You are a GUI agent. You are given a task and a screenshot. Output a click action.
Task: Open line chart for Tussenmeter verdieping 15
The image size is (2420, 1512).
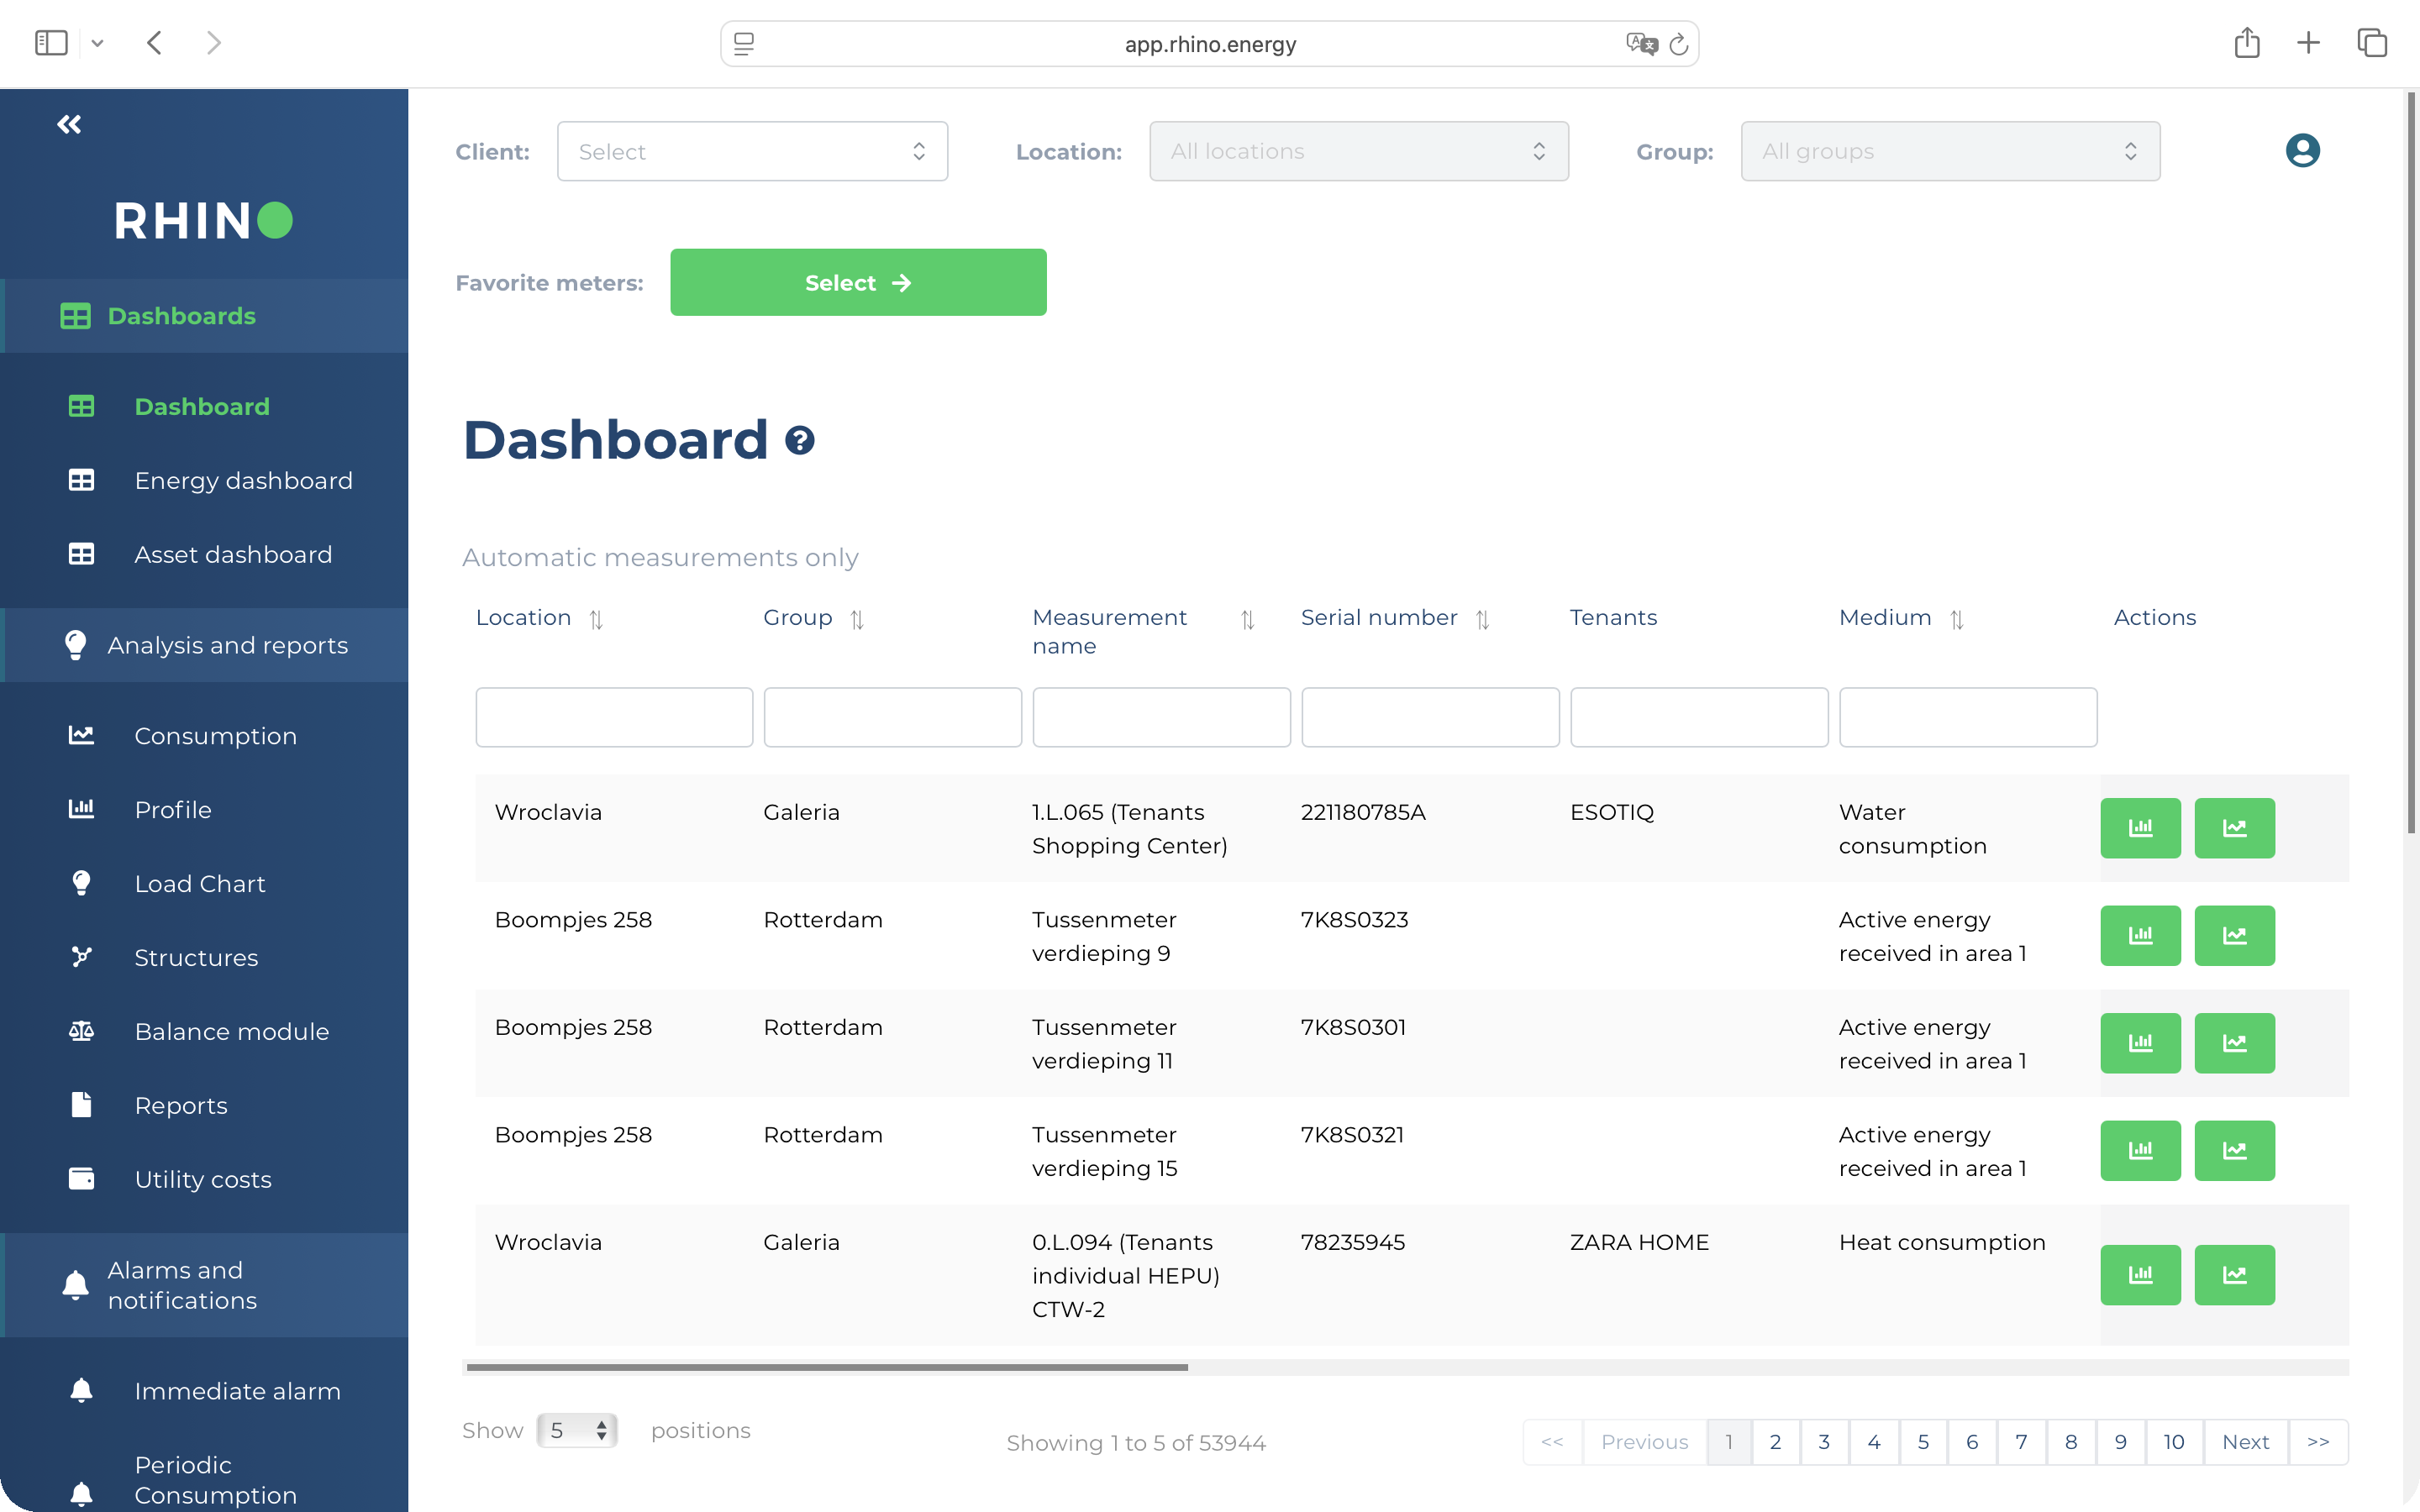tap(2234, 1151)
